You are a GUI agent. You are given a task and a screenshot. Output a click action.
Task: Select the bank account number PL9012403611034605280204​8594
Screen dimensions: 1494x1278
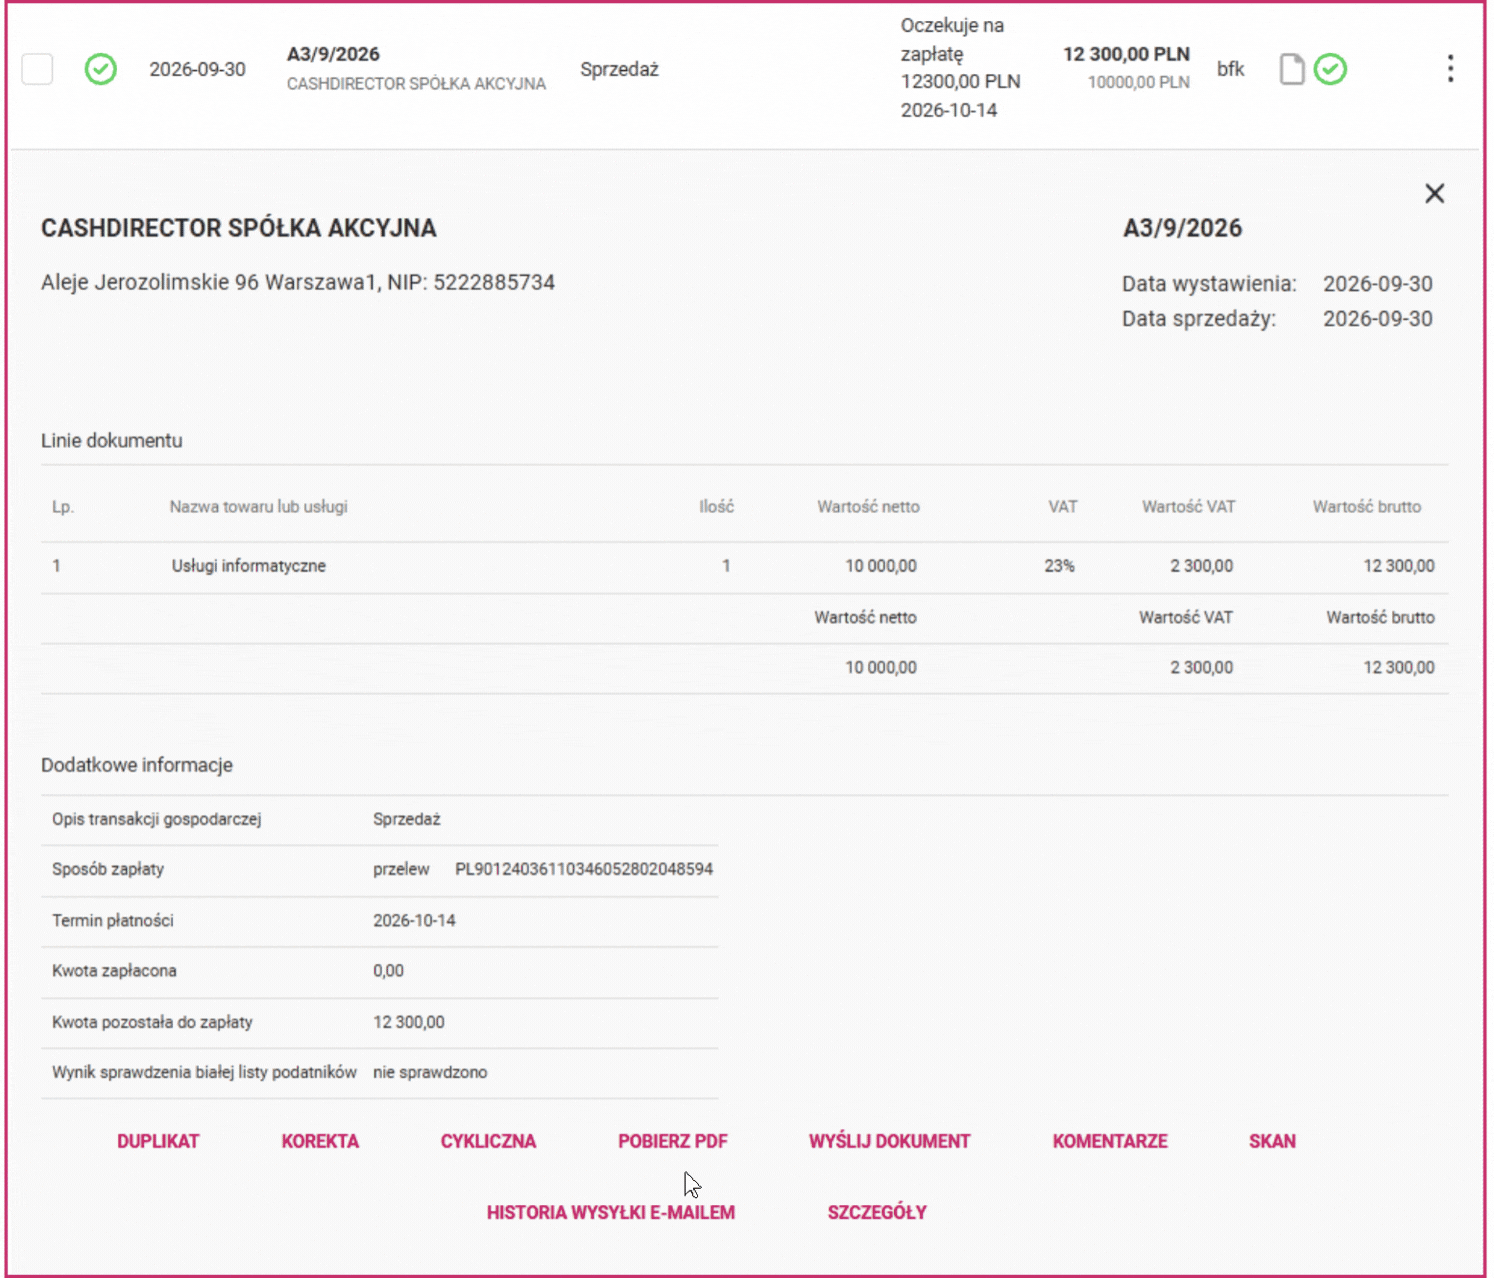click(584, 869)
